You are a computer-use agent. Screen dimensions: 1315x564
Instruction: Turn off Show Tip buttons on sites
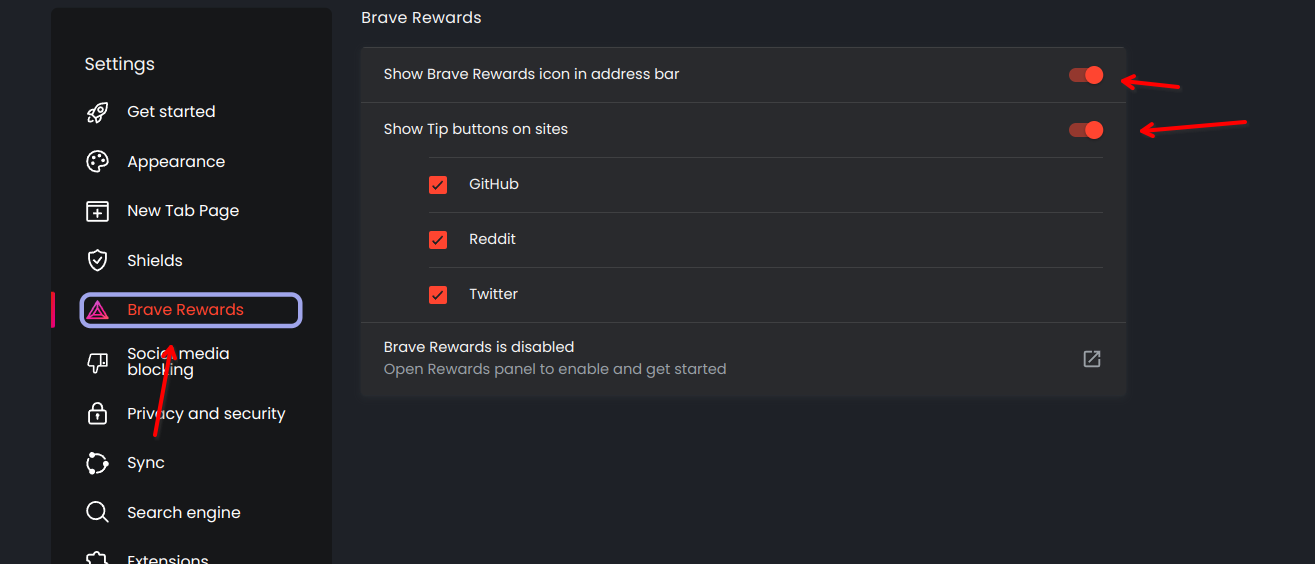(x=1086, y=130)
